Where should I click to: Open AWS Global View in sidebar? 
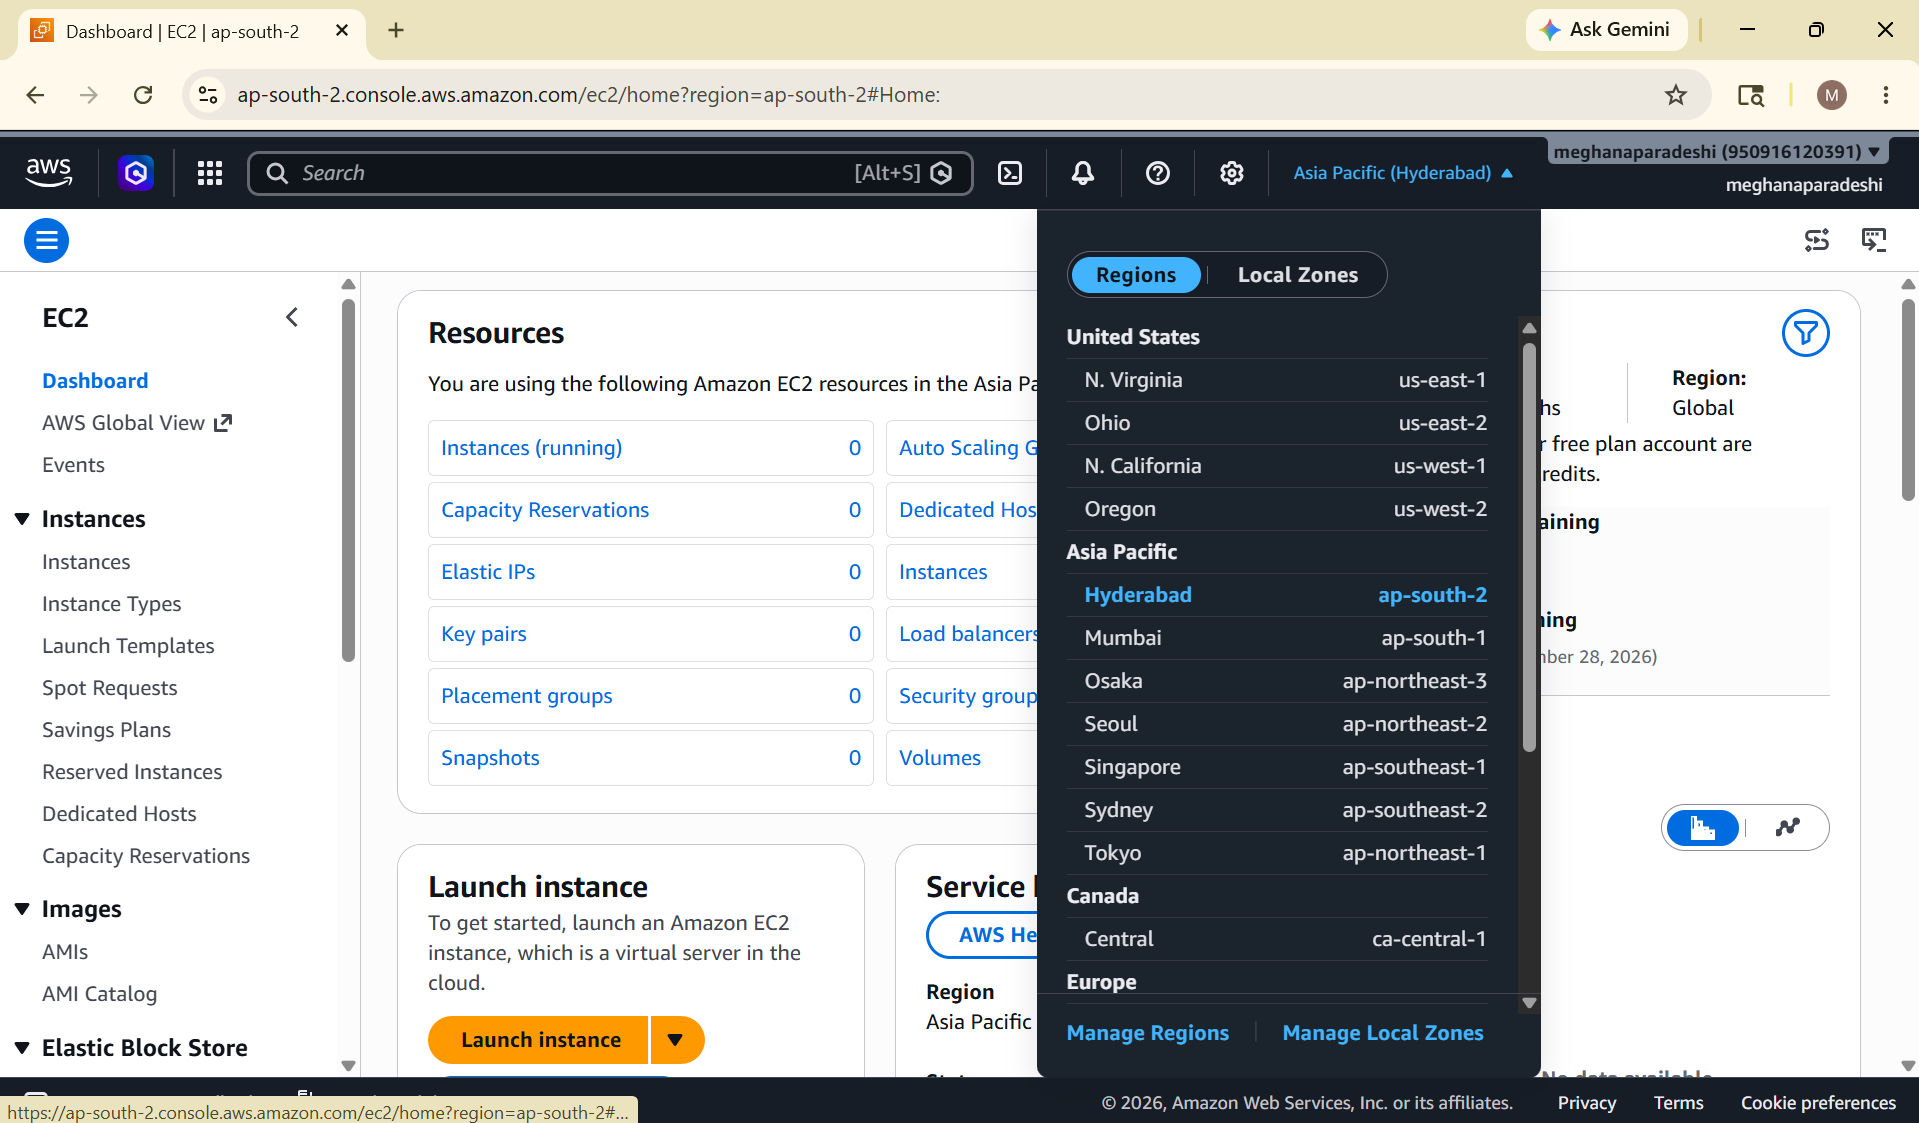[137, 423]
